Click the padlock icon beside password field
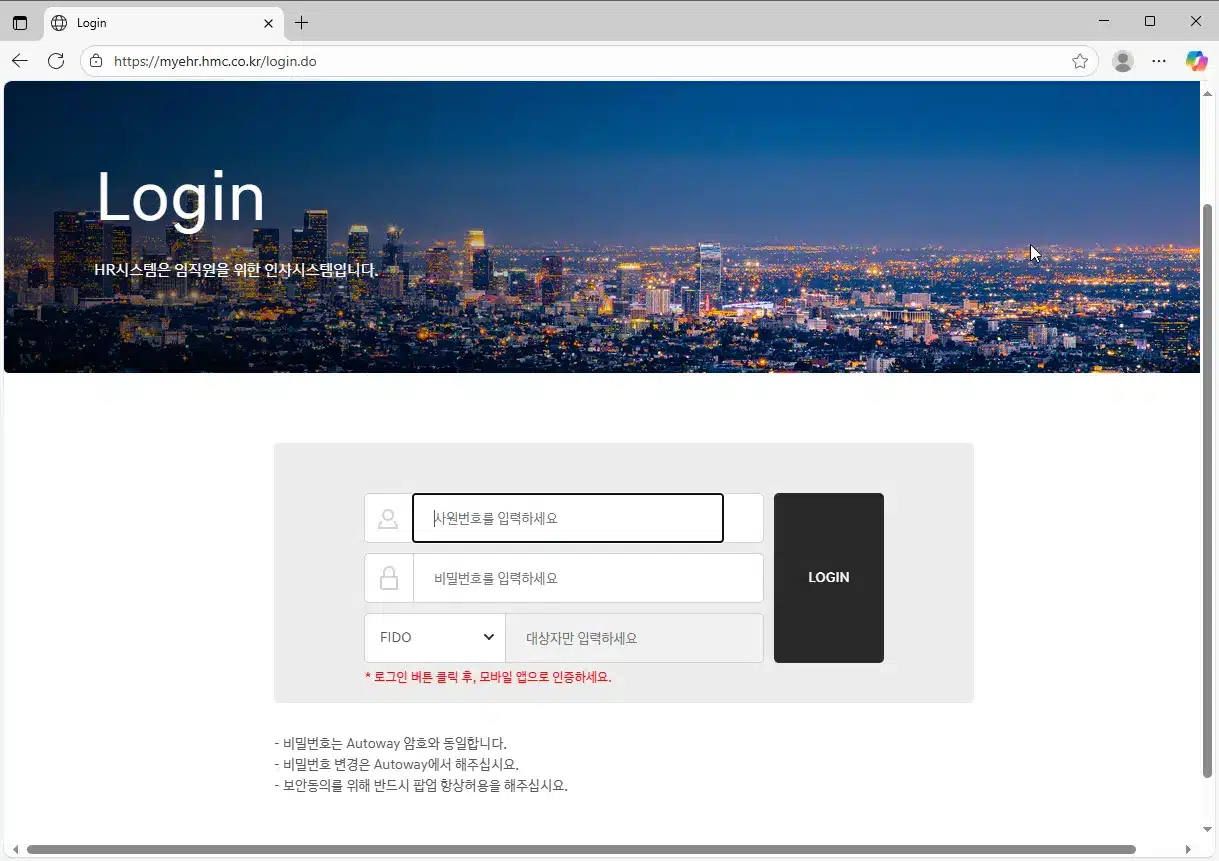 (388, 578)
